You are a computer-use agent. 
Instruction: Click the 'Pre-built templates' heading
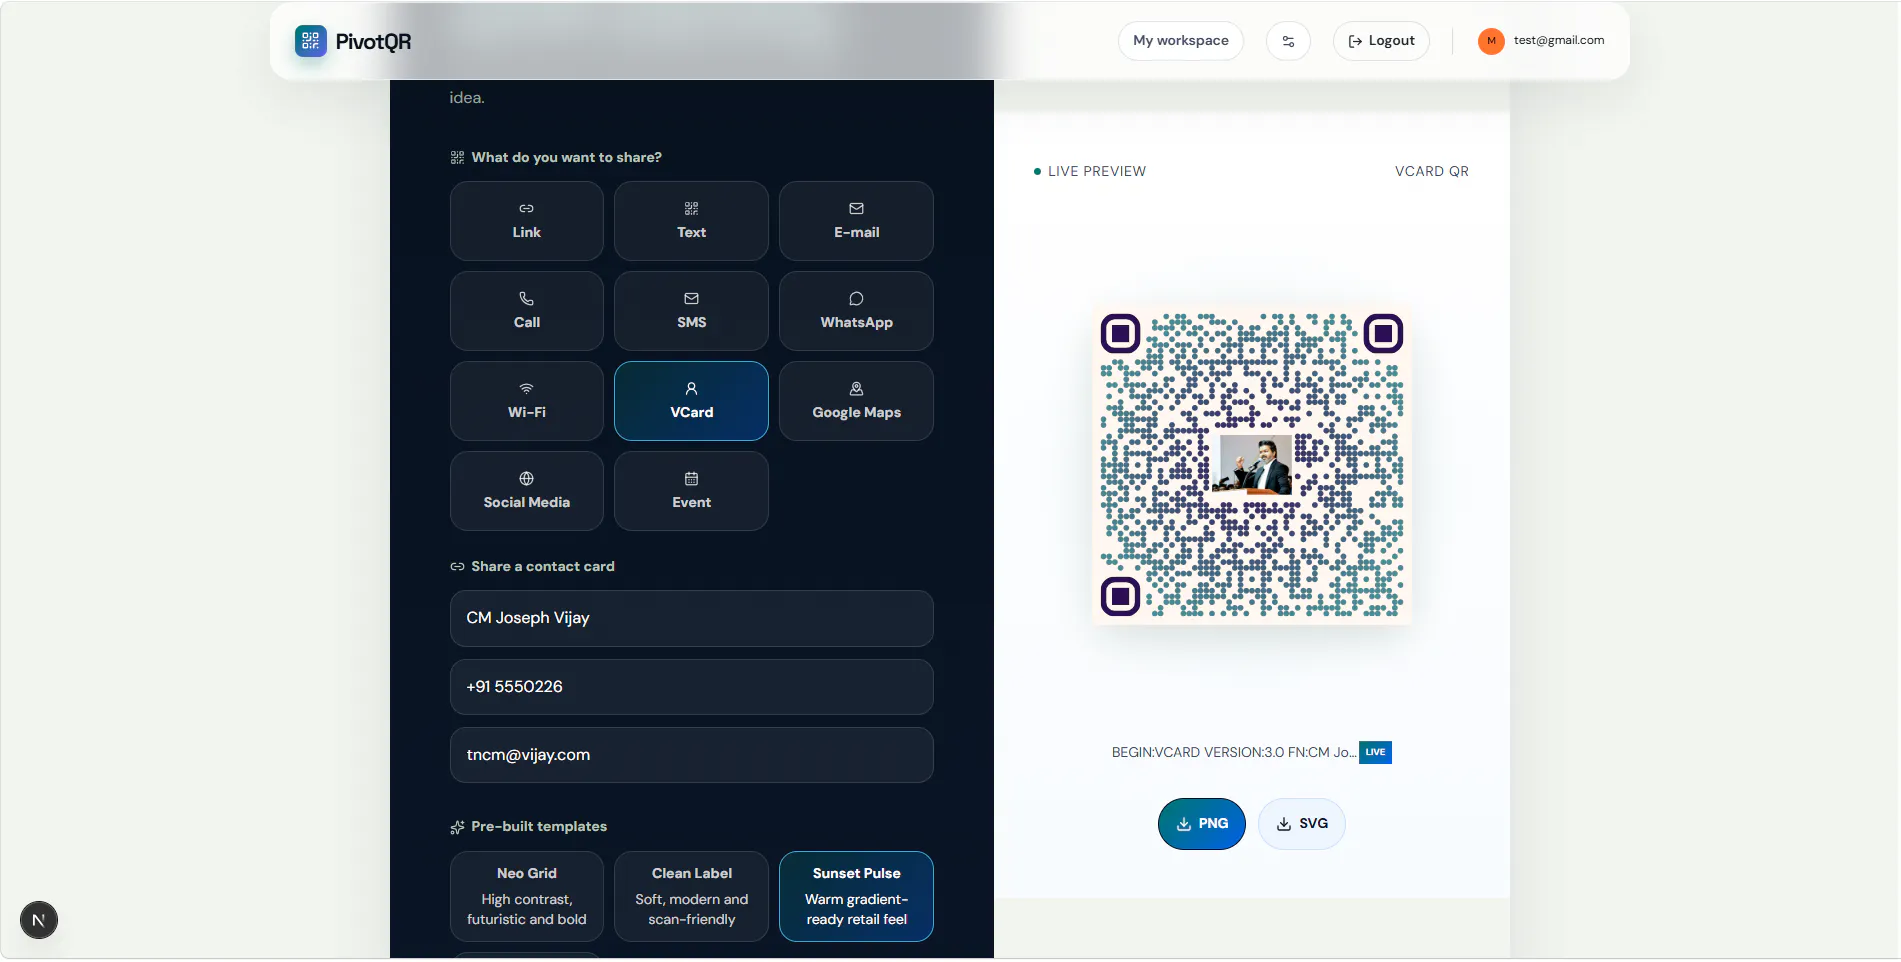(x=539, y=826)
